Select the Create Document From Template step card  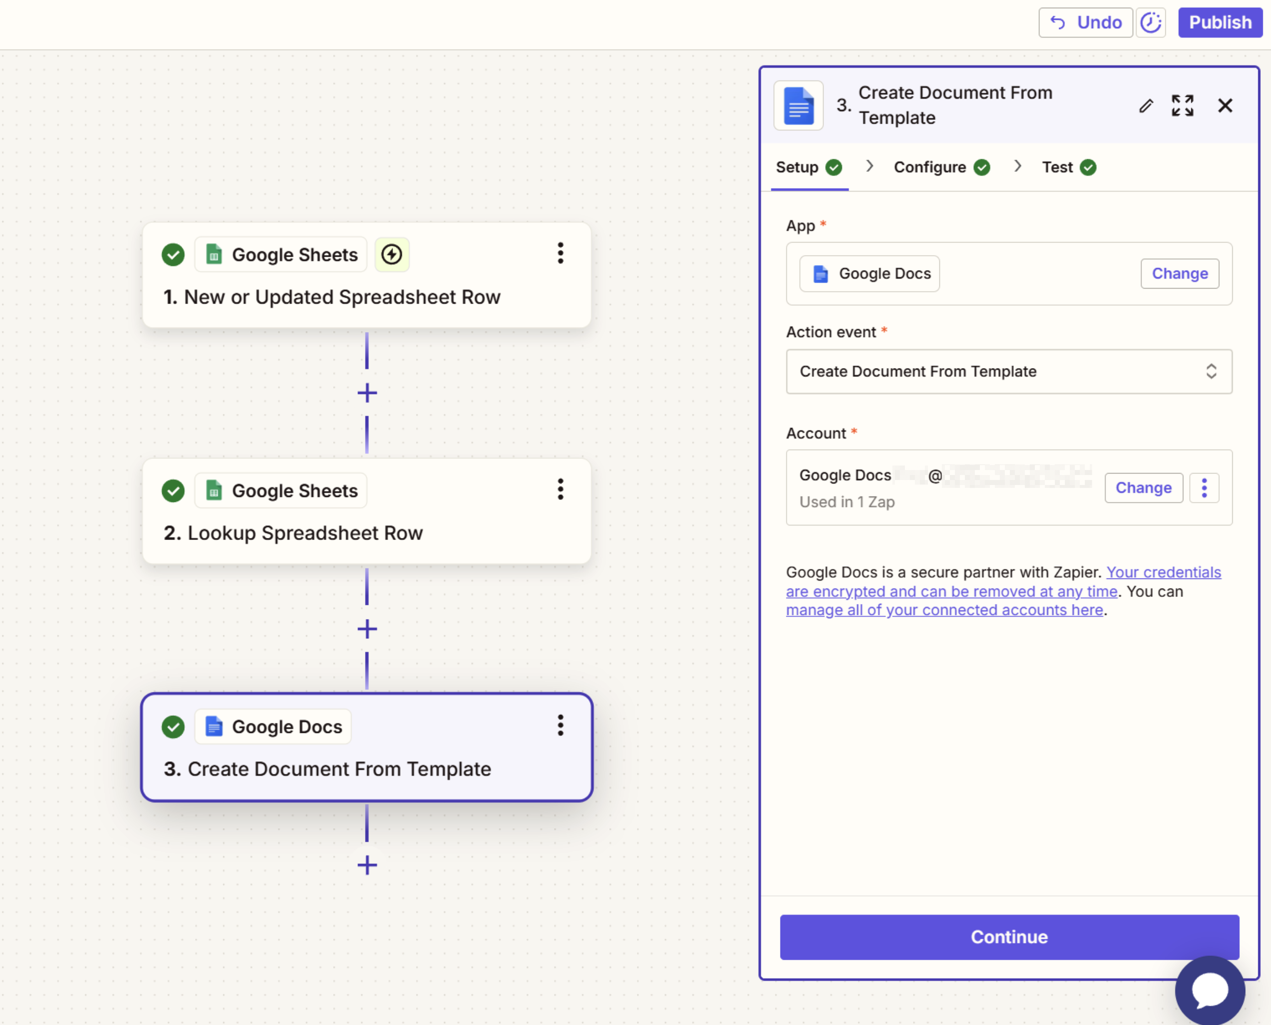click(x=367, y=747)
